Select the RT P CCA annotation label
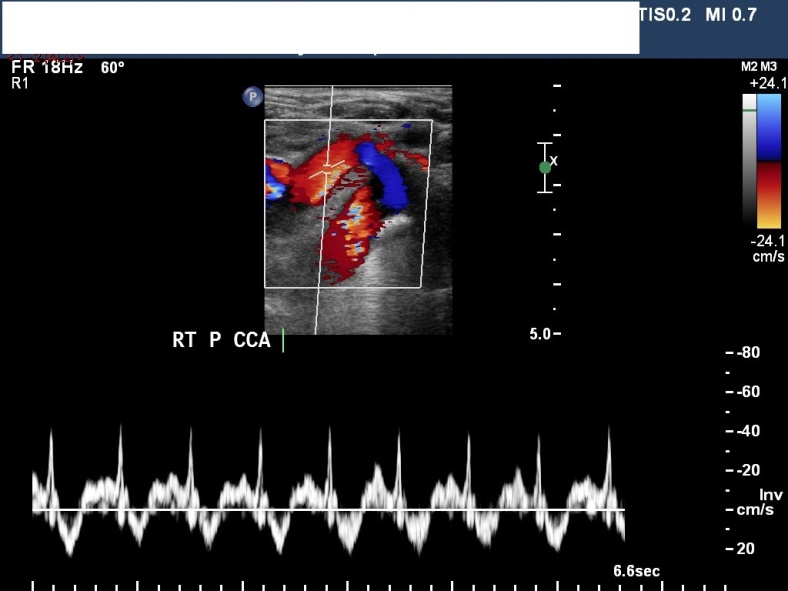The width and height of the screenshot is (788, 591). pyautogui.click(x=221, y=341)
